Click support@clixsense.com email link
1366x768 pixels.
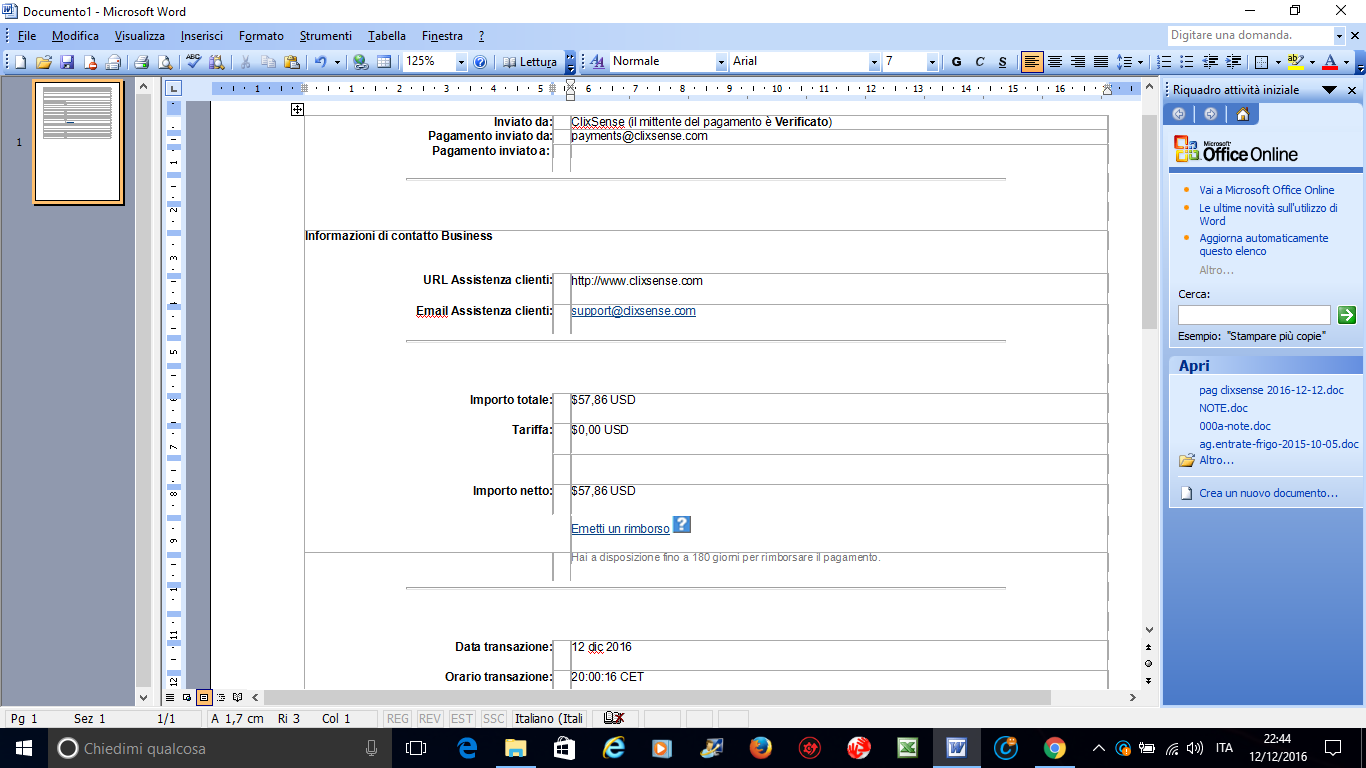[x=633, y=311]
